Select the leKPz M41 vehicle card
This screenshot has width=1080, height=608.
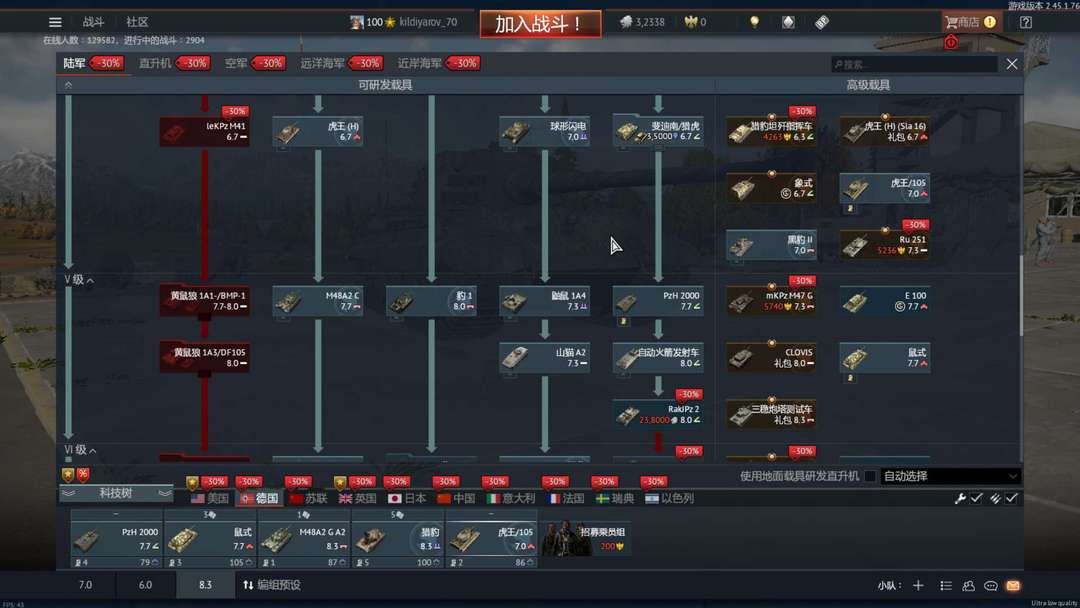coord(204,131)
